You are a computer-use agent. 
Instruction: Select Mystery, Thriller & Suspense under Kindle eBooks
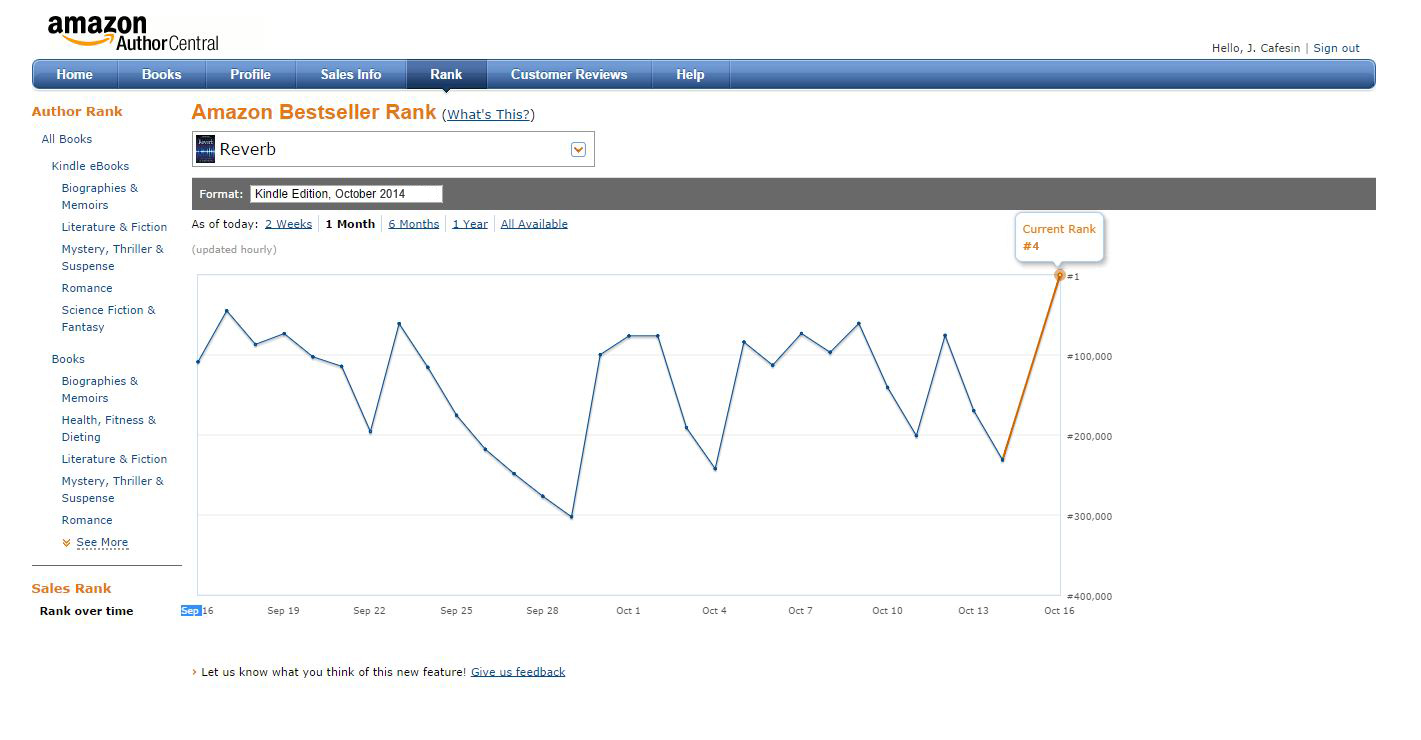click(112, 257)
